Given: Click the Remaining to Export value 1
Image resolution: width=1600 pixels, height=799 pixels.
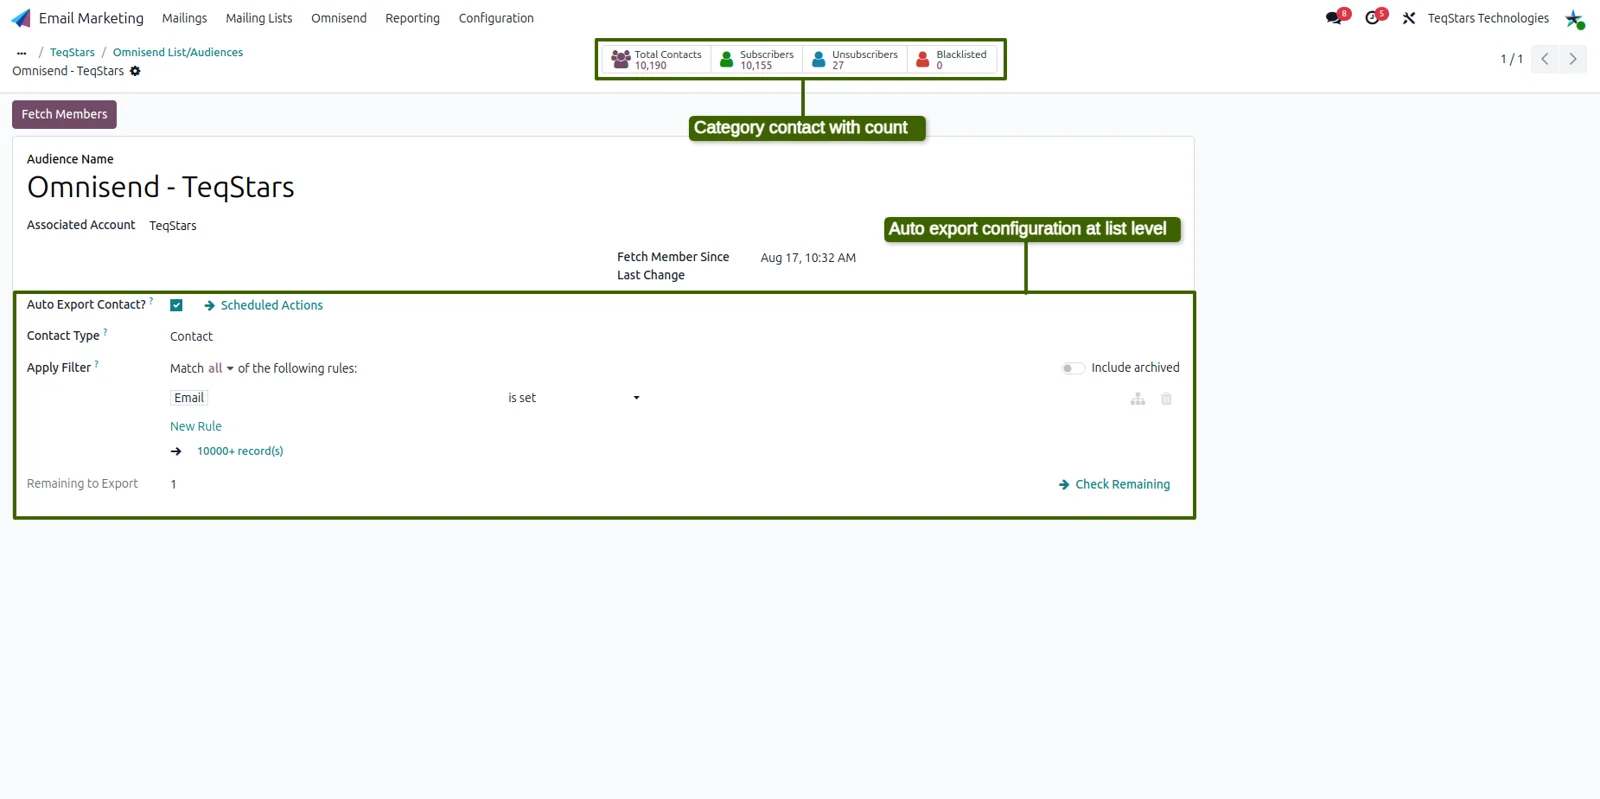Looking at the screenshot, I should tap(173, 484).
